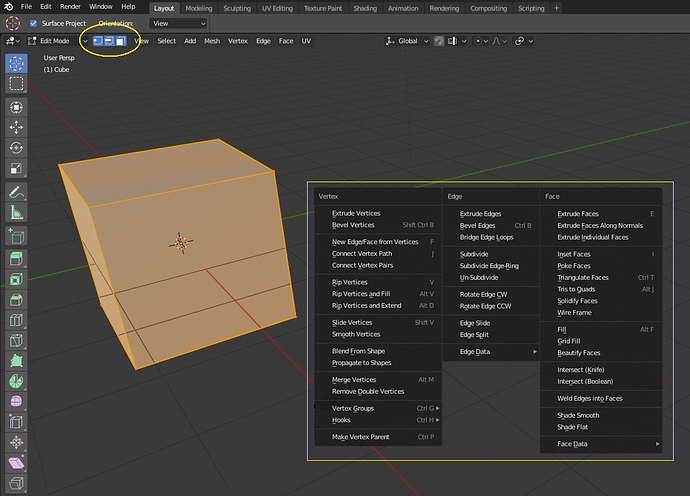Open proportional editing falloff dropdown
Viewport: 690px width, 496px height.
pos(500,41)
